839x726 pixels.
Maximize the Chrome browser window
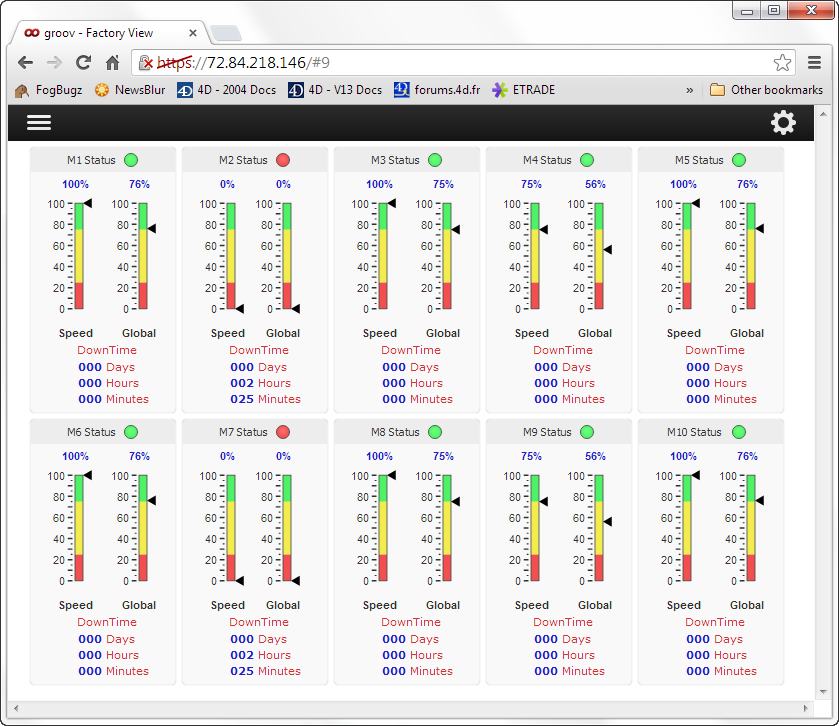click(774, 11)
